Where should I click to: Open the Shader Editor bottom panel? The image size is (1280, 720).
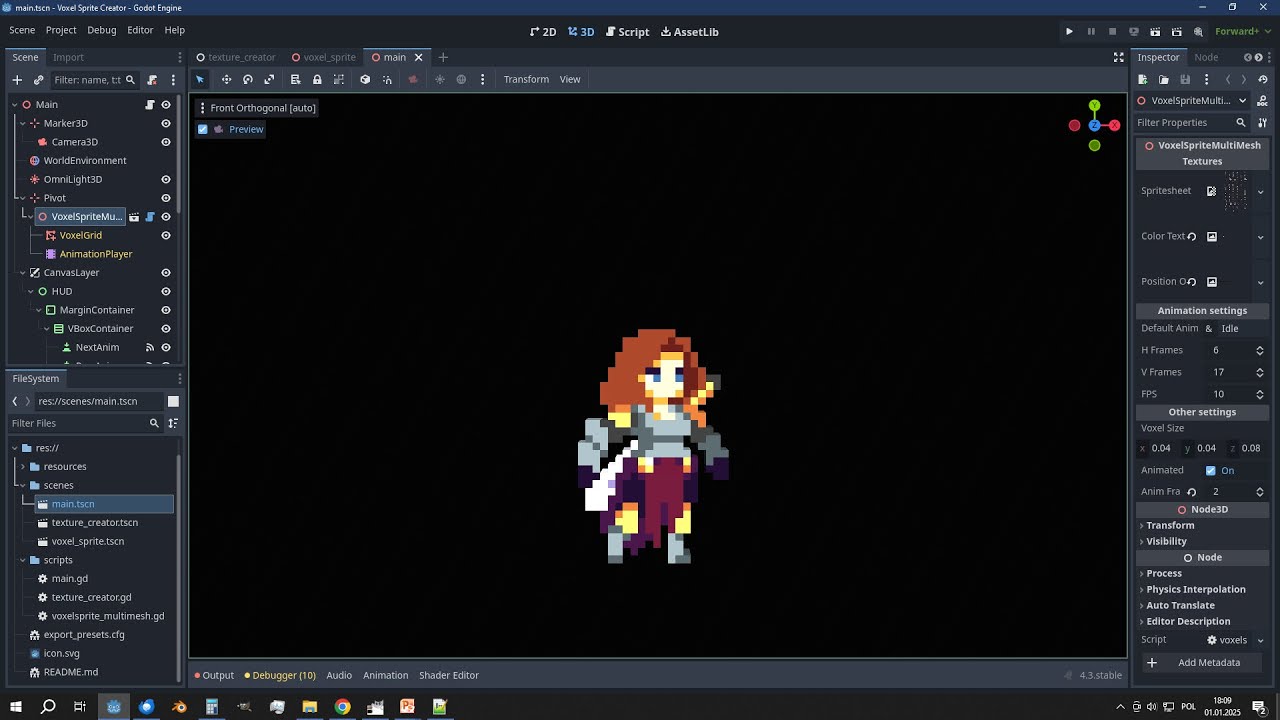coord(449,675)
